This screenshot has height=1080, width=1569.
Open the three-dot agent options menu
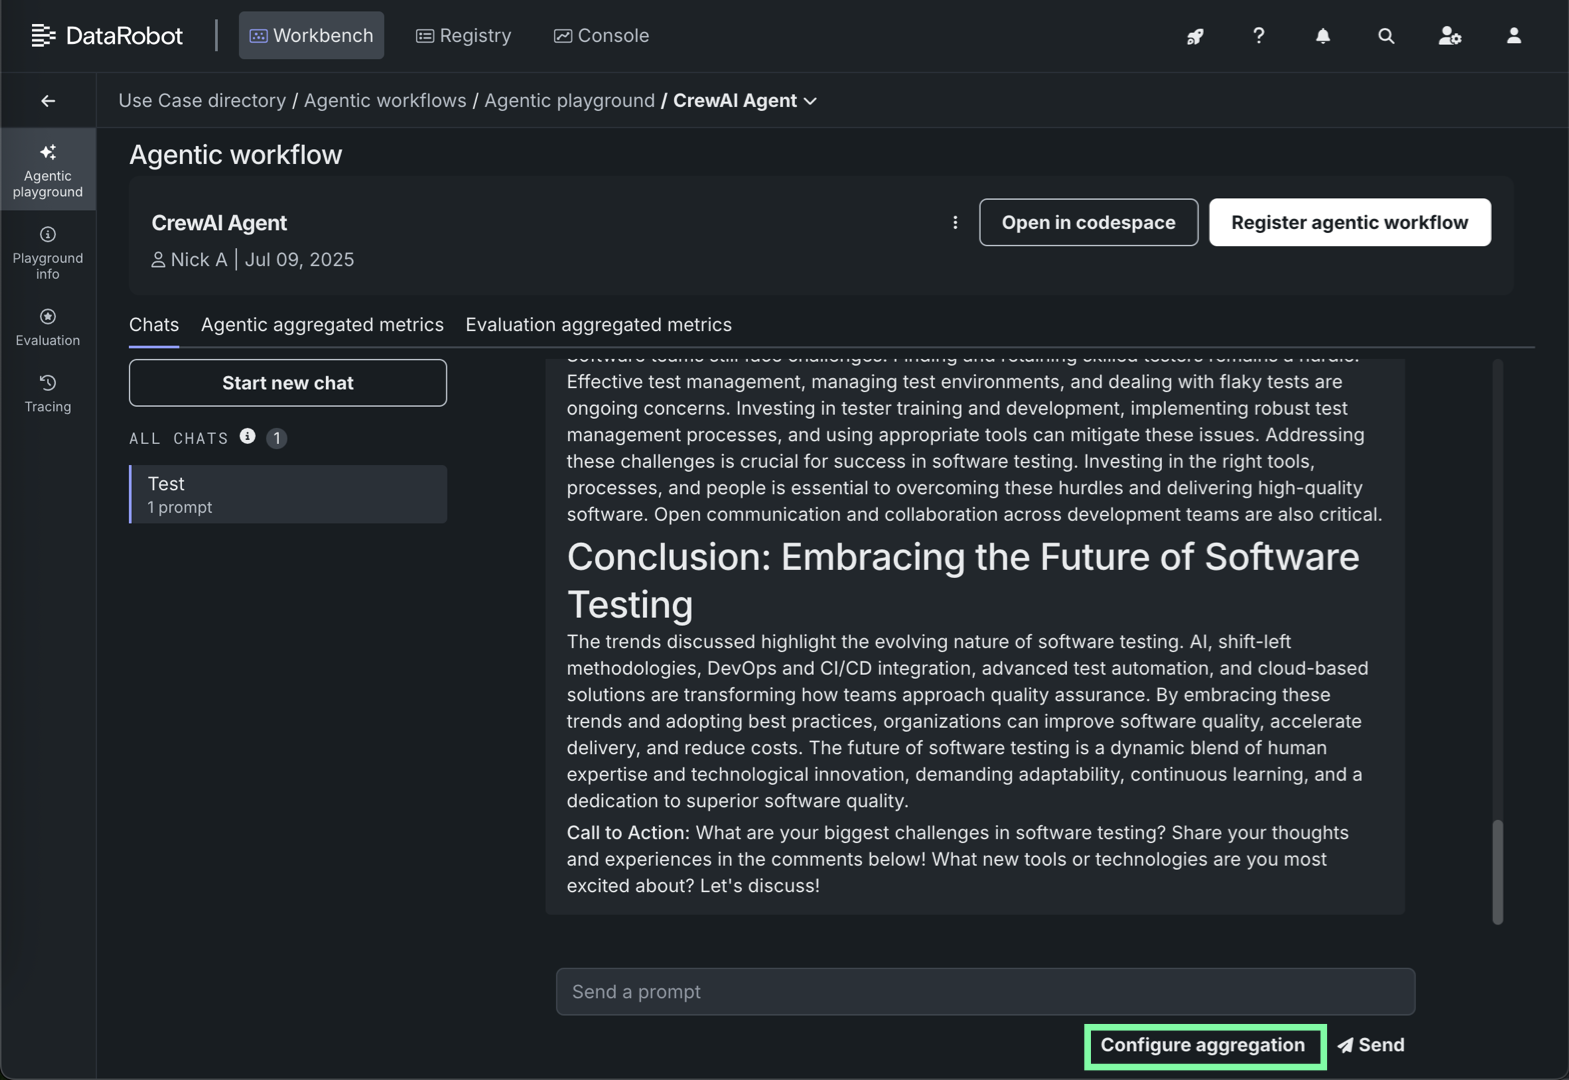955,222
